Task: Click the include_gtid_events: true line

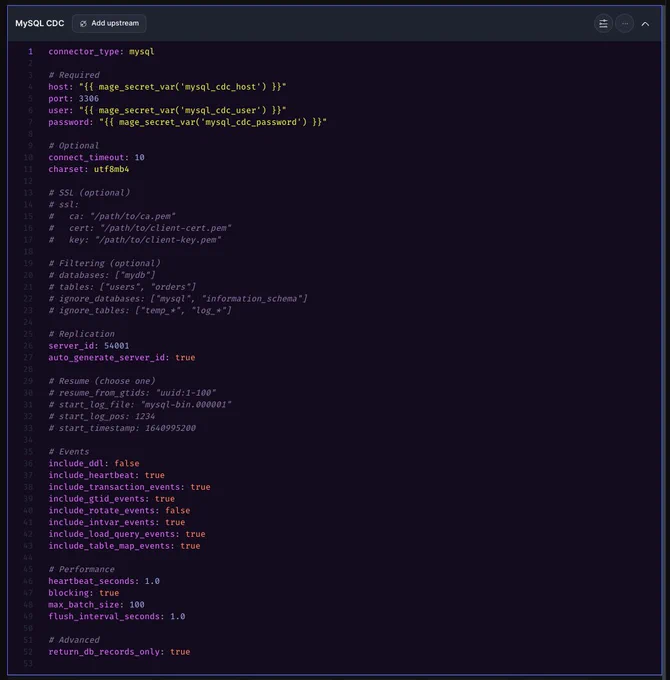Action: click(111, 499)
